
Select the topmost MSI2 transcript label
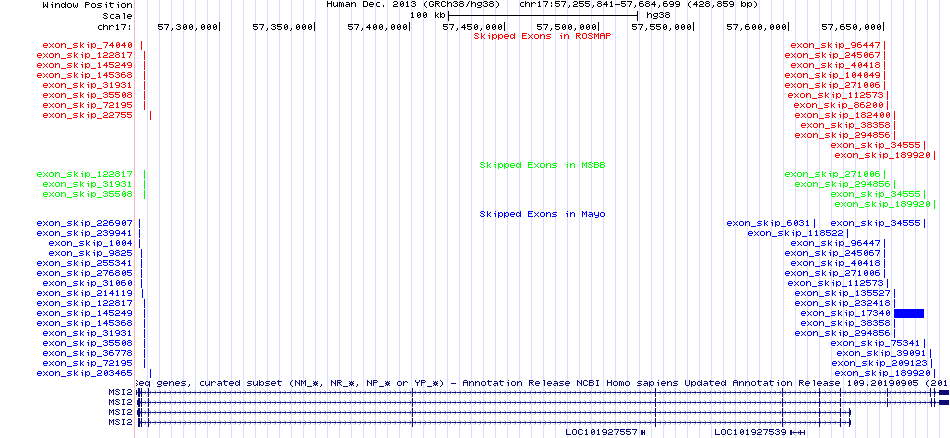coord(120,393)
